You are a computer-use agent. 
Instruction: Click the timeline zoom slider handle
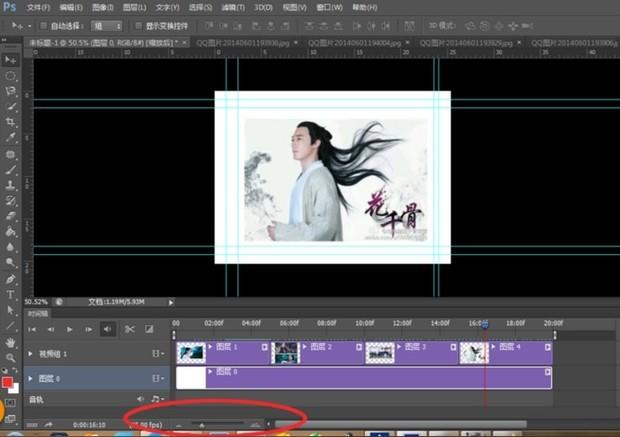pos(202,425)
